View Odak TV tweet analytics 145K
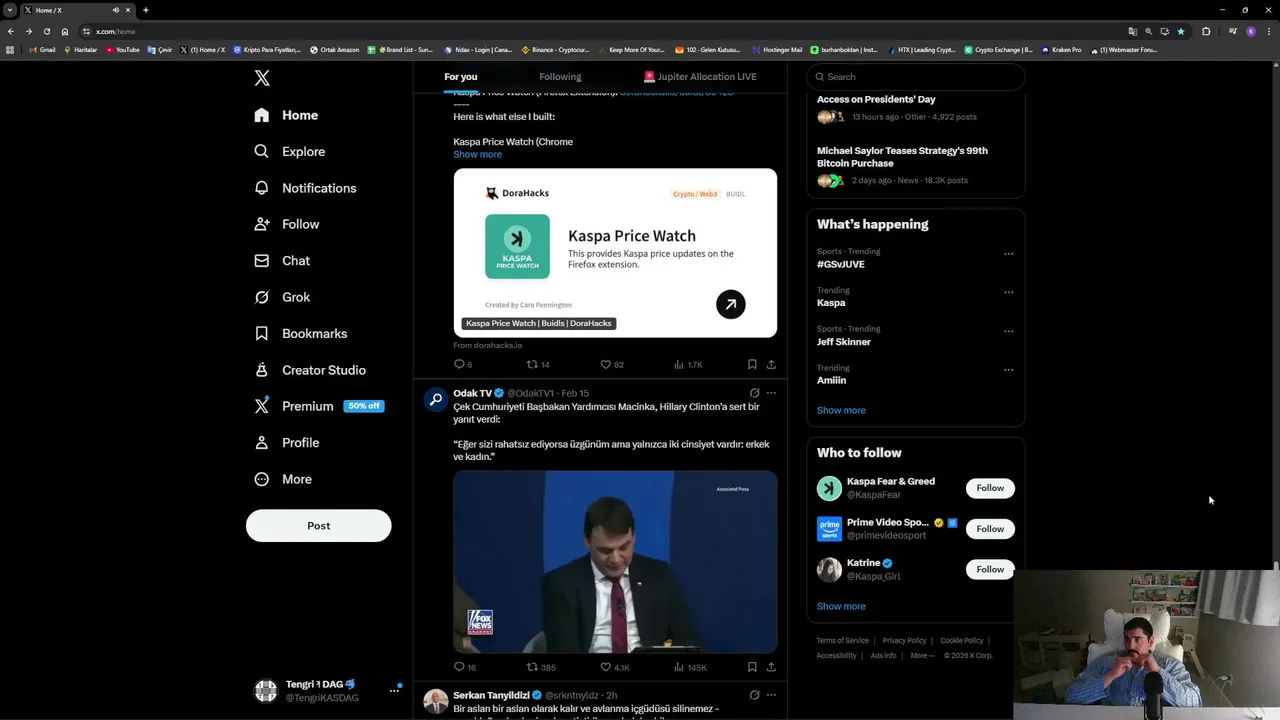 [x=690, y=667]
